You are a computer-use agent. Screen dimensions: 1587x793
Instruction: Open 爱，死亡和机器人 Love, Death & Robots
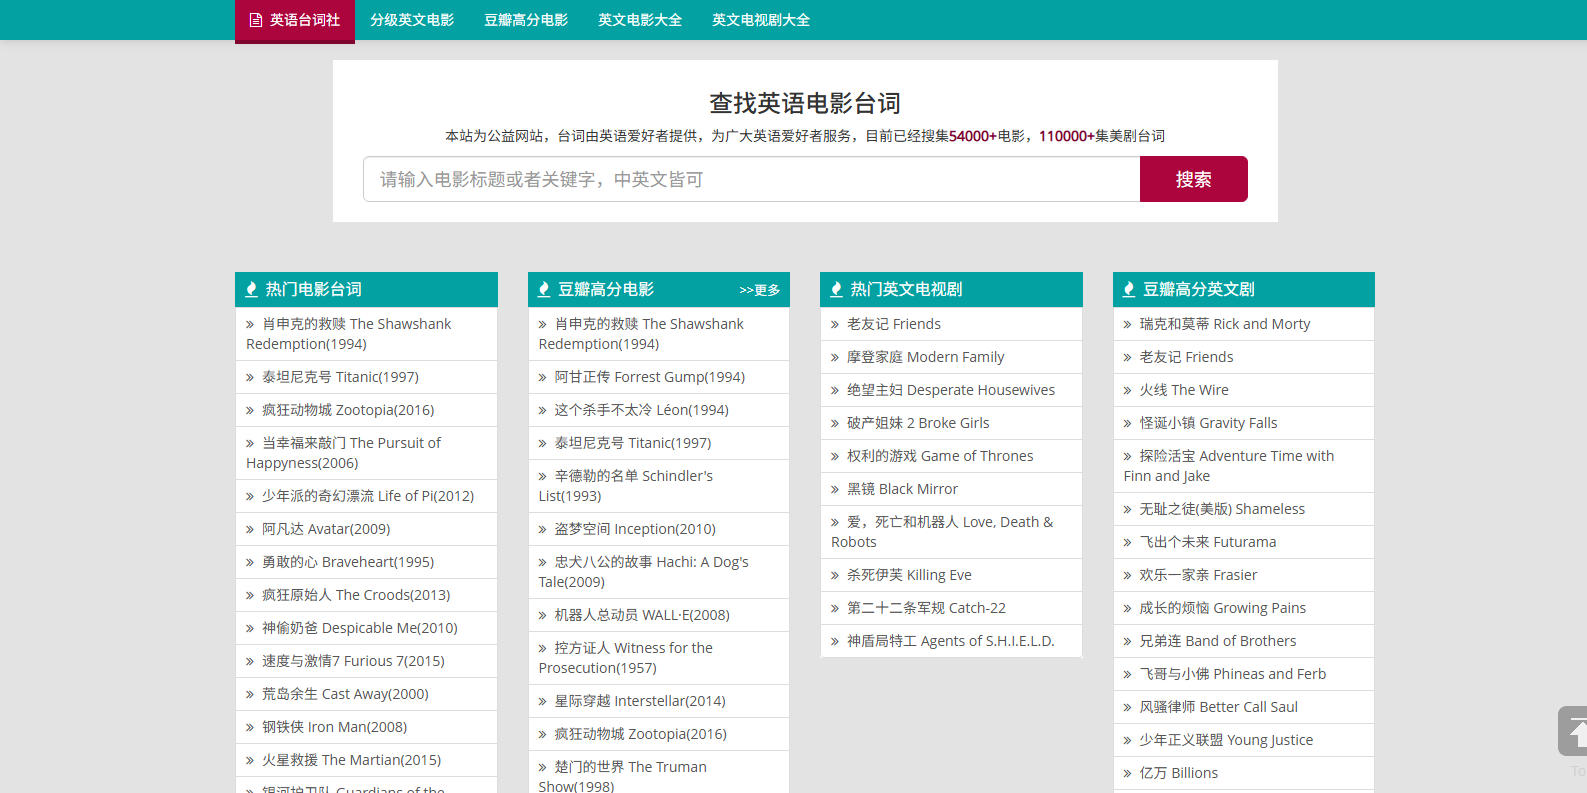click(942, 532)
